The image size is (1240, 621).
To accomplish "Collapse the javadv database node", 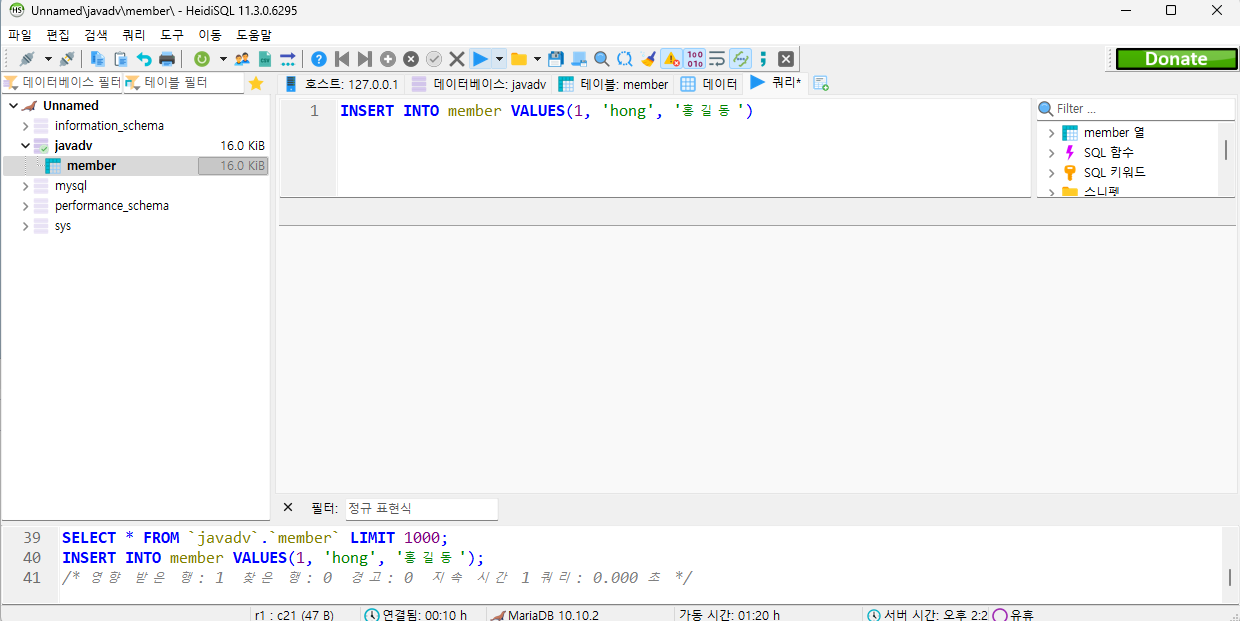I will pos(25,146).
